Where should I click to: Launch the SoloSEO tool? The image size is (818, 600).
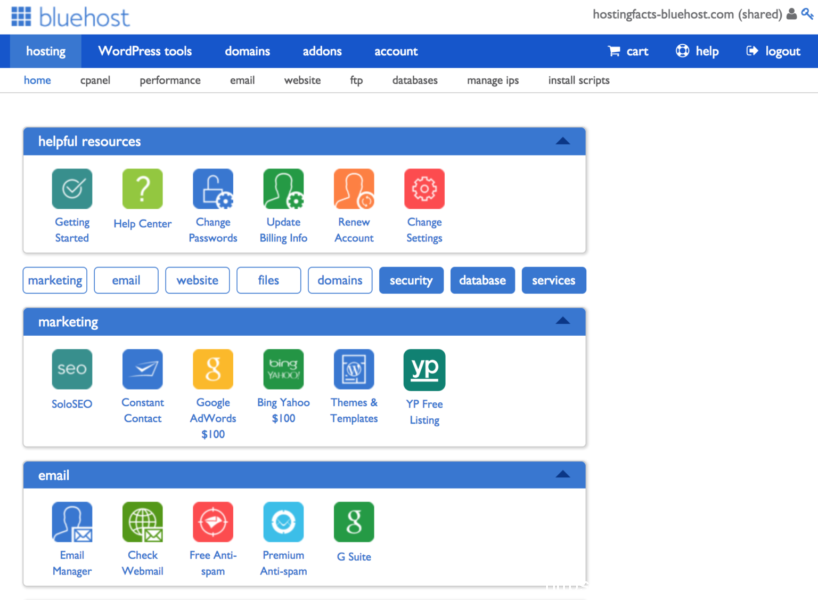[x=72, y=369]
